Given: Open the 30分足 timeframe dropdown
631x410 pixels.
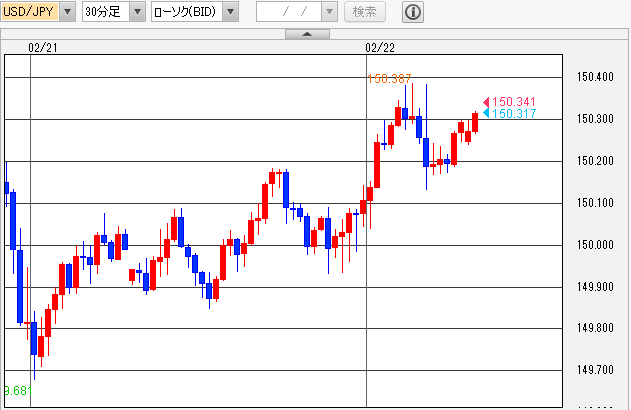Looking at the screenshot, I should pyautogui.click(x=113, y=12).
